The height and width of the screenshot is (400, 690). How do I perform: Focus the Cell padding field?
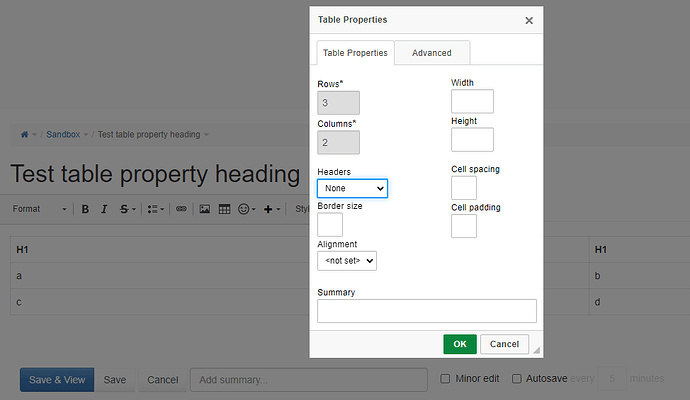464,226
